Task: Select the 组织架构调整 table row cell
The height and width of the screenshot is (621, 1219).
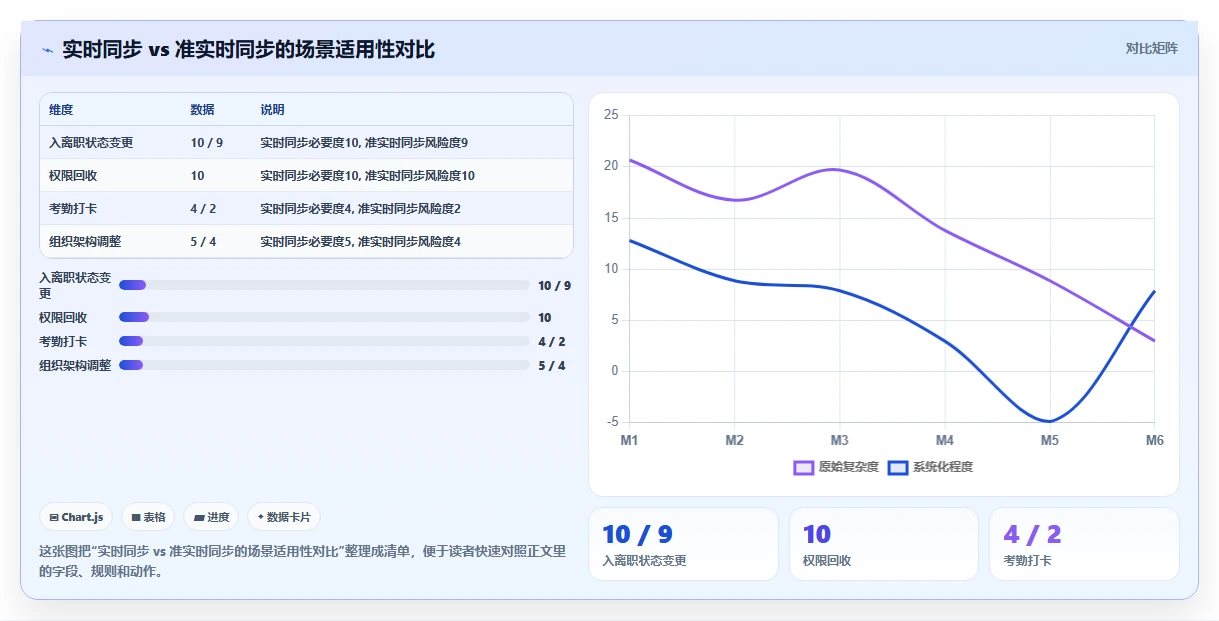Action: tap(85, 242)
